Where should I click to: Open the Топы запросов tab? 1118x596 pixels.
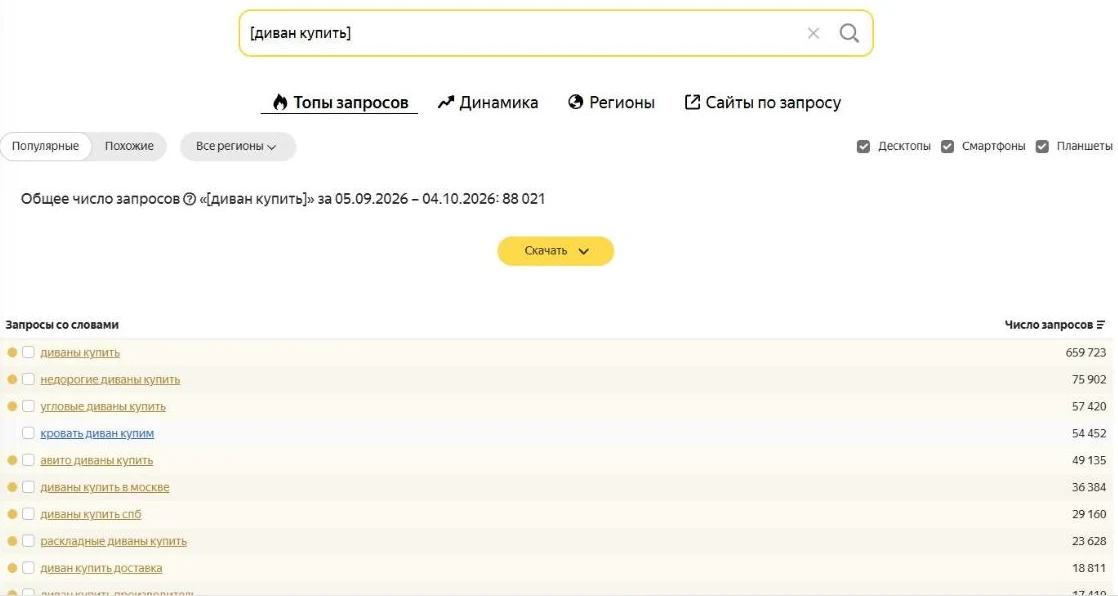339,102
